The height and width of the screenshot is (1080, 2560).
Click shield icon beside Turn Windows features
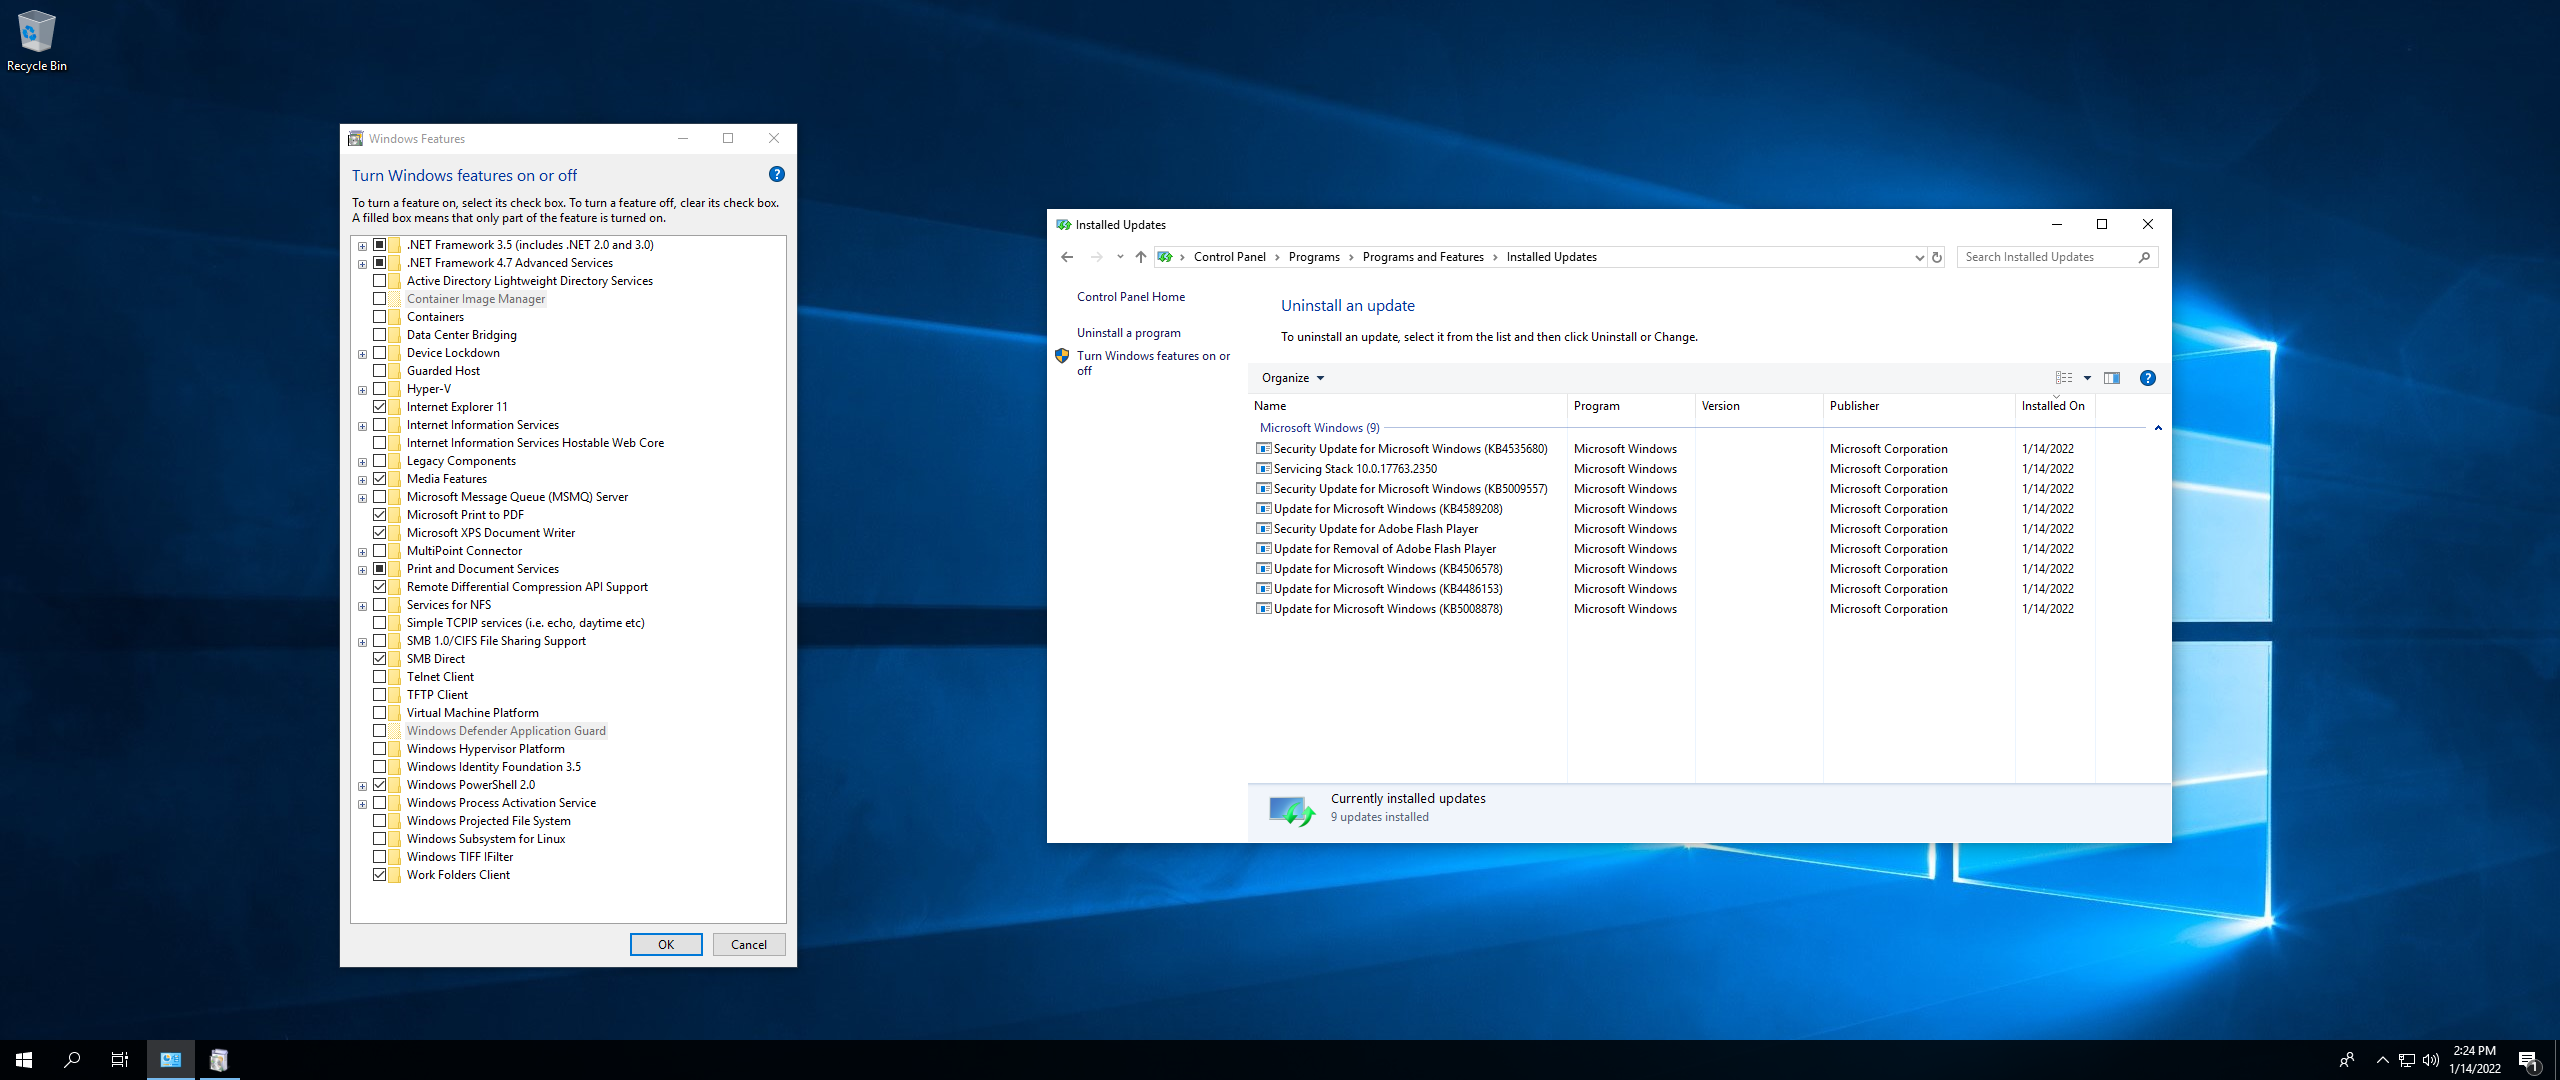[1062, 355]
